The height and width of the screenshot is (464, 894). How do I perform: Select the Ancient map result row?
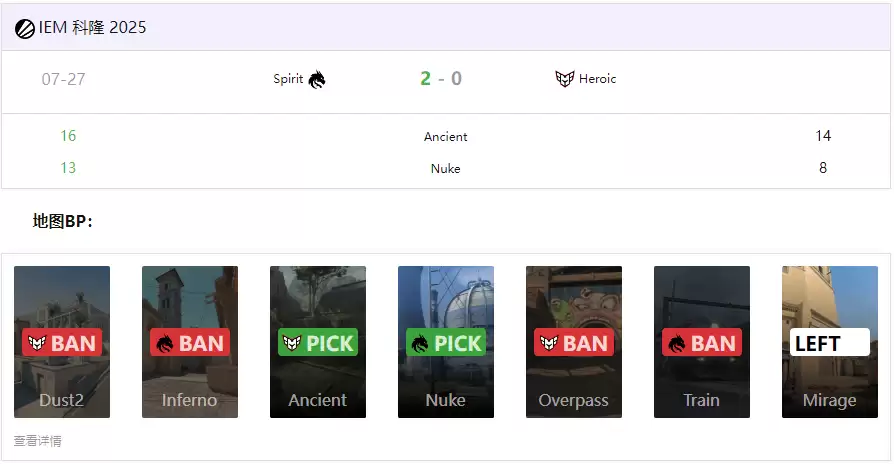point(446,136)
